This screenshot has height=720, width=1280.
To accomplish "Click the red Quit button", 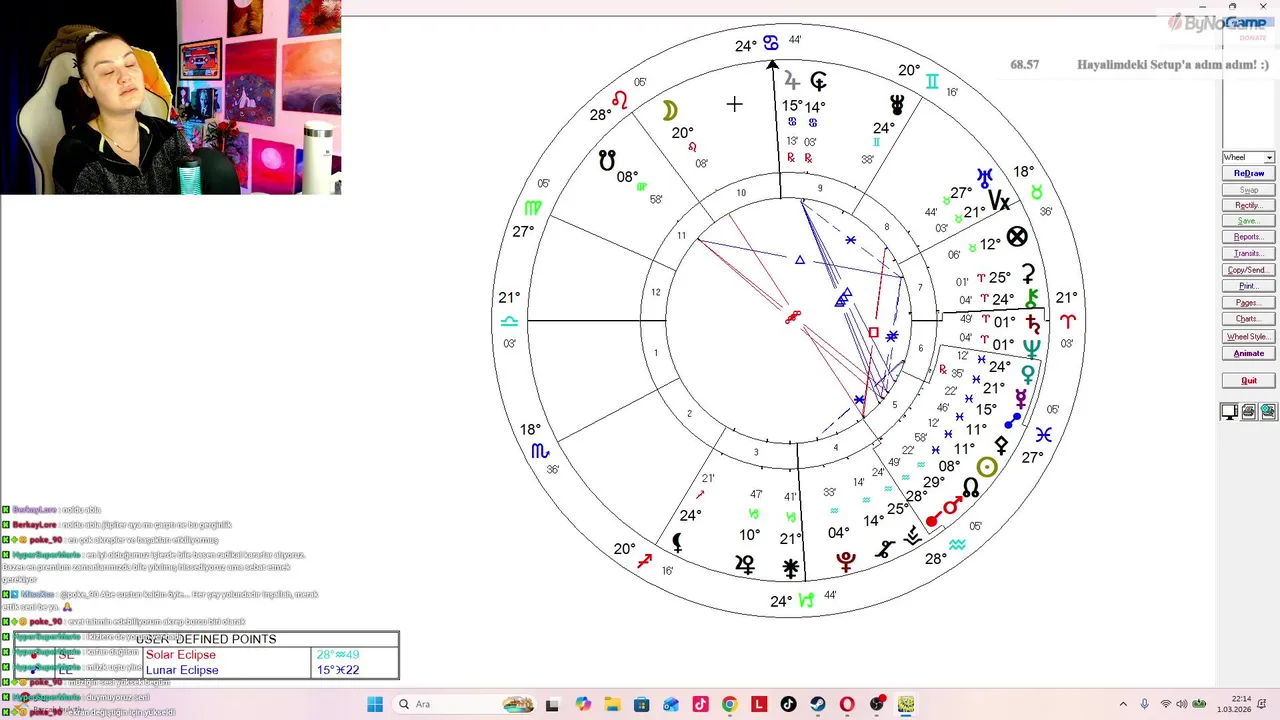I will (x=1248, y=380).
